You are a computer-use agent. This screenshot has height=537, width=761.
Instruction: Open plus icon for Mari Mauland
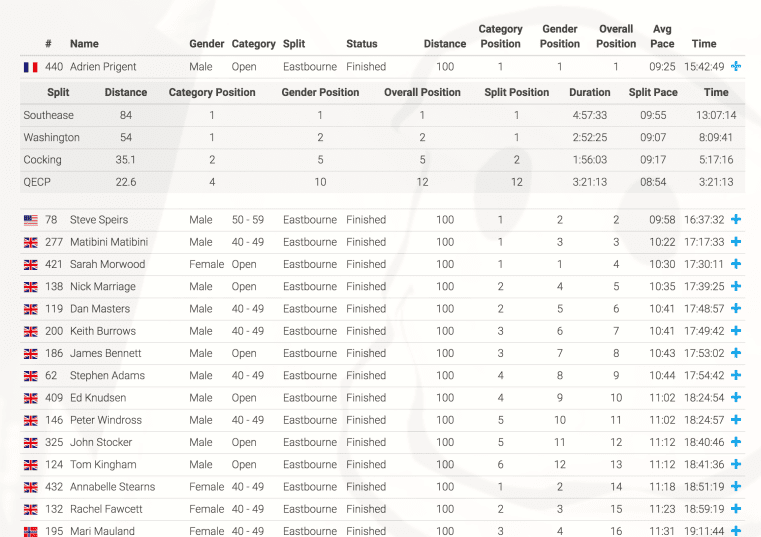coord(736,531)
